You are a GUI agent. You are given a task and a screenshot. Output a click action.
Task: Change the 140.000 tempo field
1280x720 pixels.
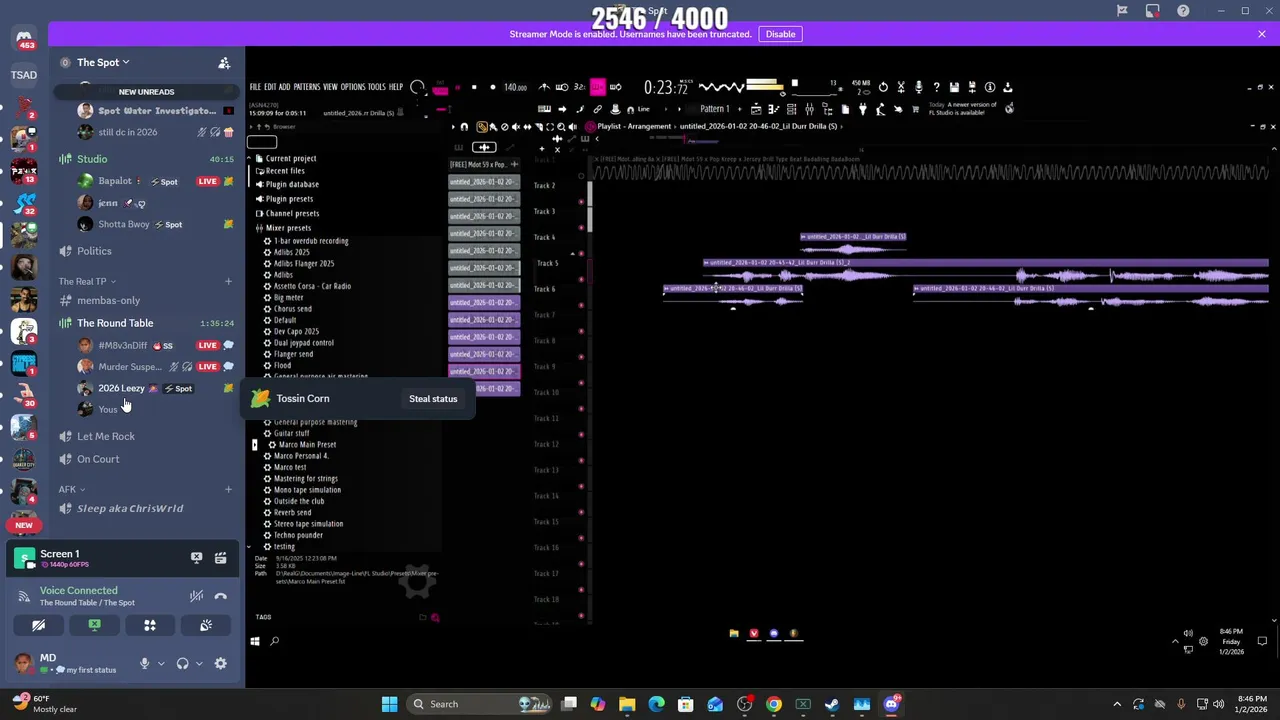[515, 87]
